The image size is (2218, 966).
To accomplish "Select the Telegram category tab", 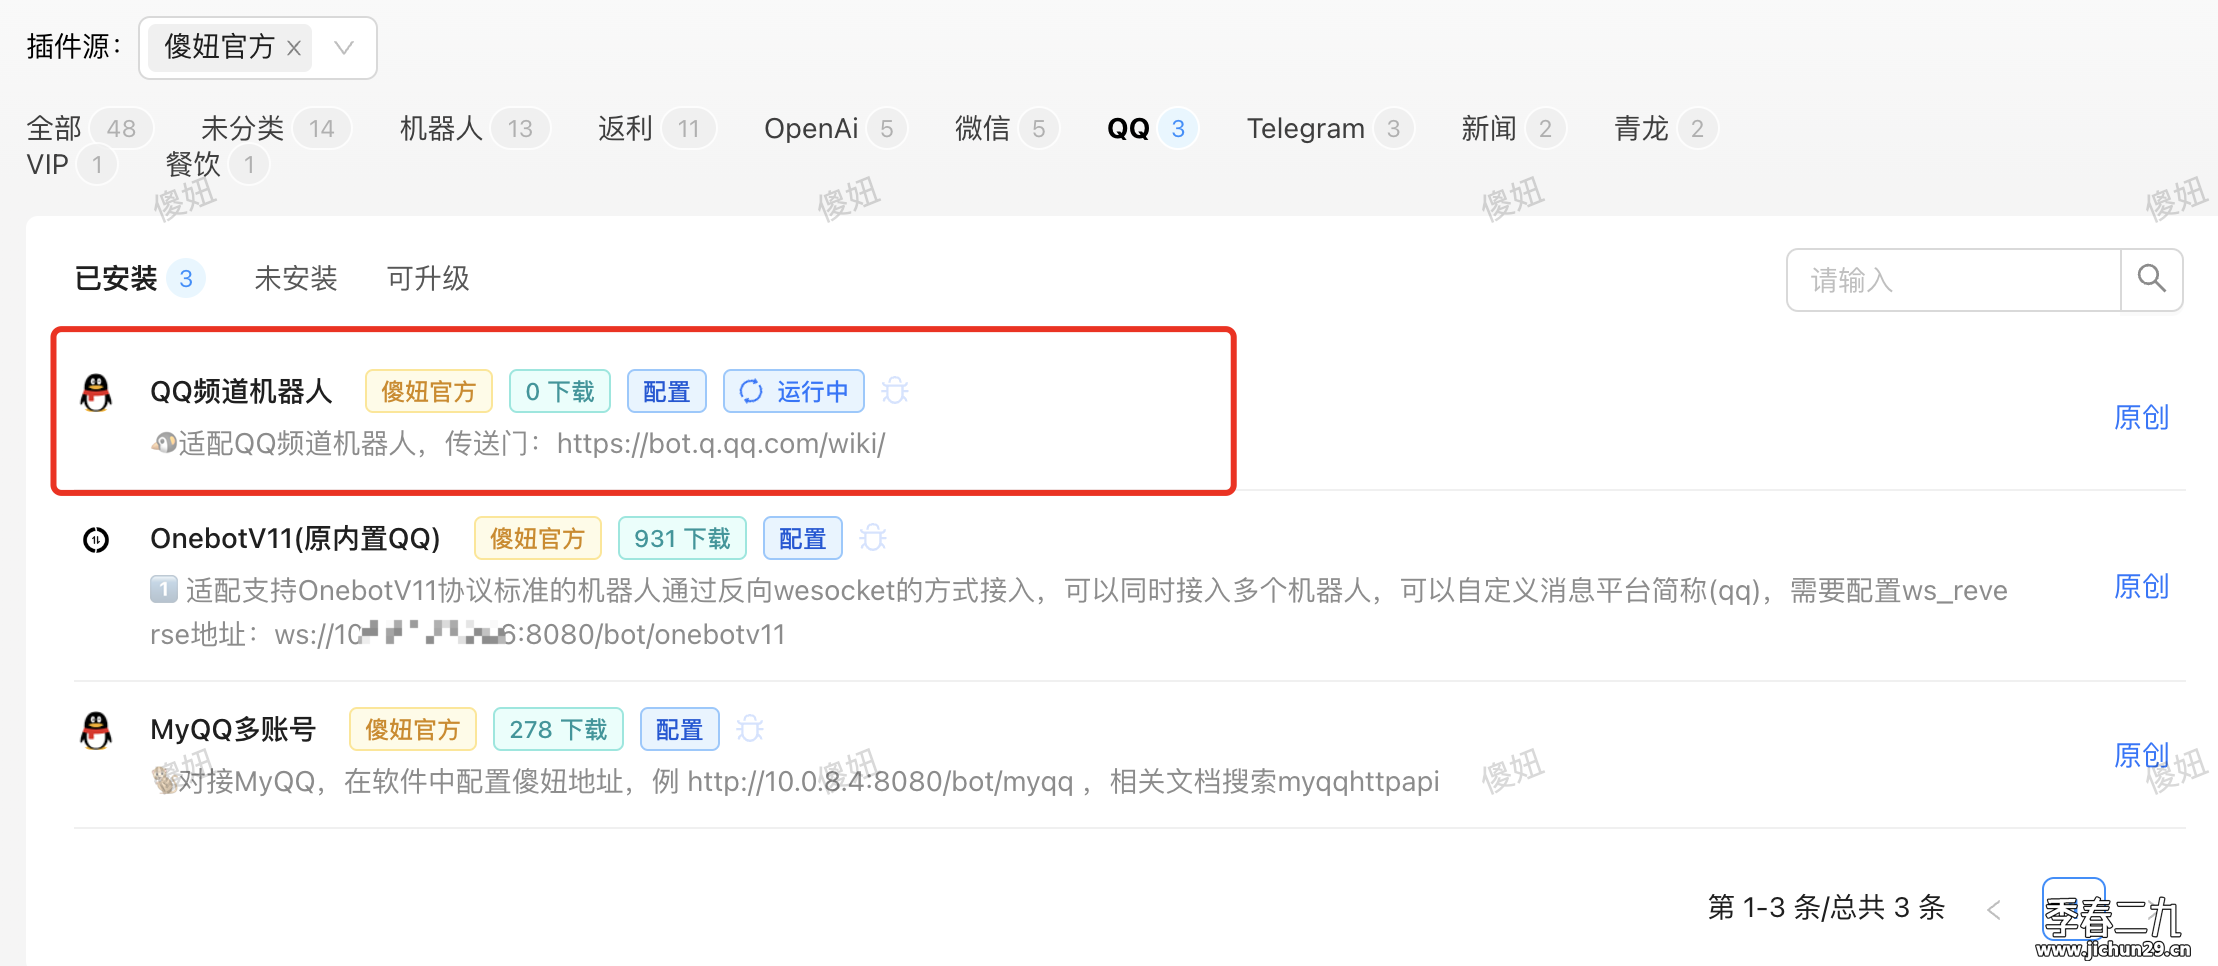I will point(1330,128).
